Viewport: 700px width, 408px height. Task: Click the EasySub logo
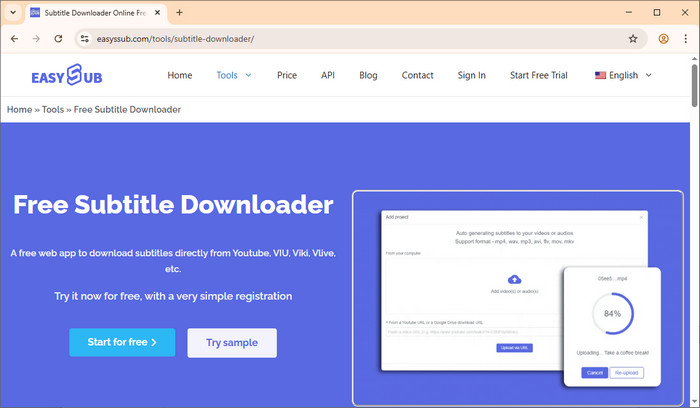coord(67,75)
